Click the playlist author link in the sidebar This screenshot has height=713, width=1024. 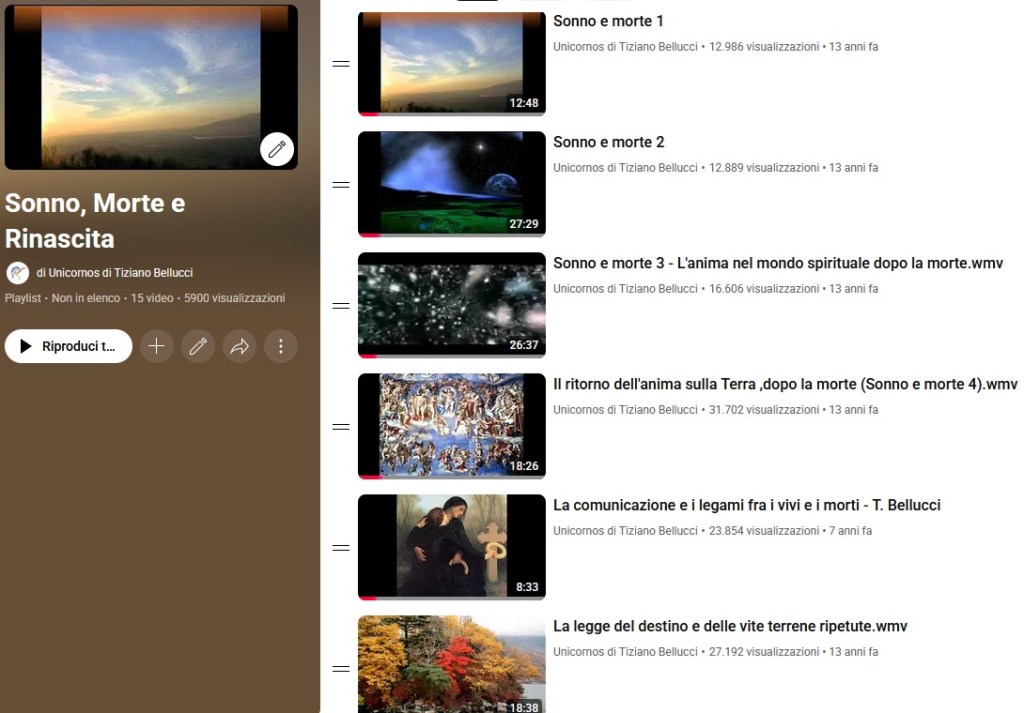point(115,273)
